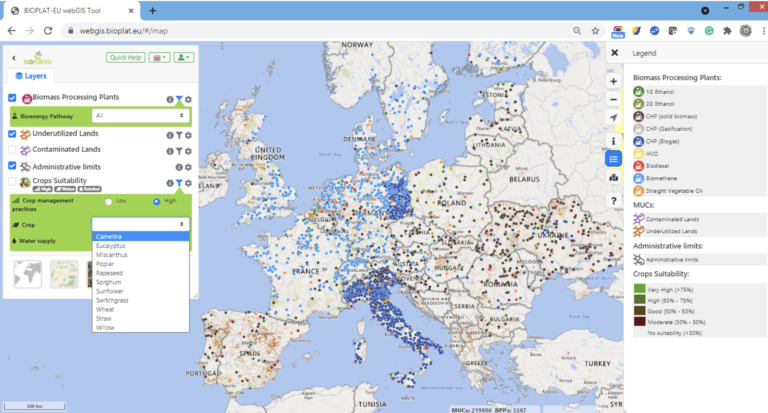Uncheck Underutilized Lands layer
This screenshot has height=413, width=768.
pos(12,134)
